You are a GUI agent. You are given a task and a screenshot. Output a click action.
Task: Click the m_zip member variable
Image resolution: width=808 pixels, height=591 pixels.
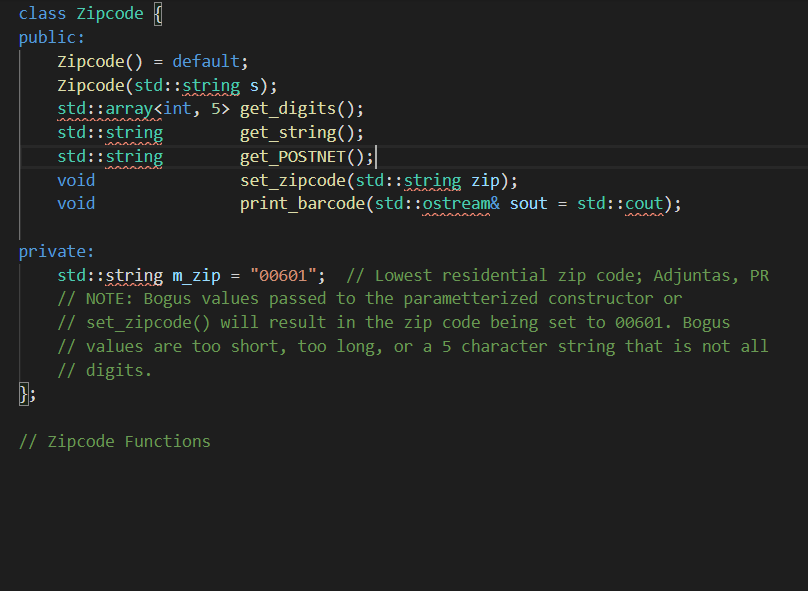[x=196, y=276]
